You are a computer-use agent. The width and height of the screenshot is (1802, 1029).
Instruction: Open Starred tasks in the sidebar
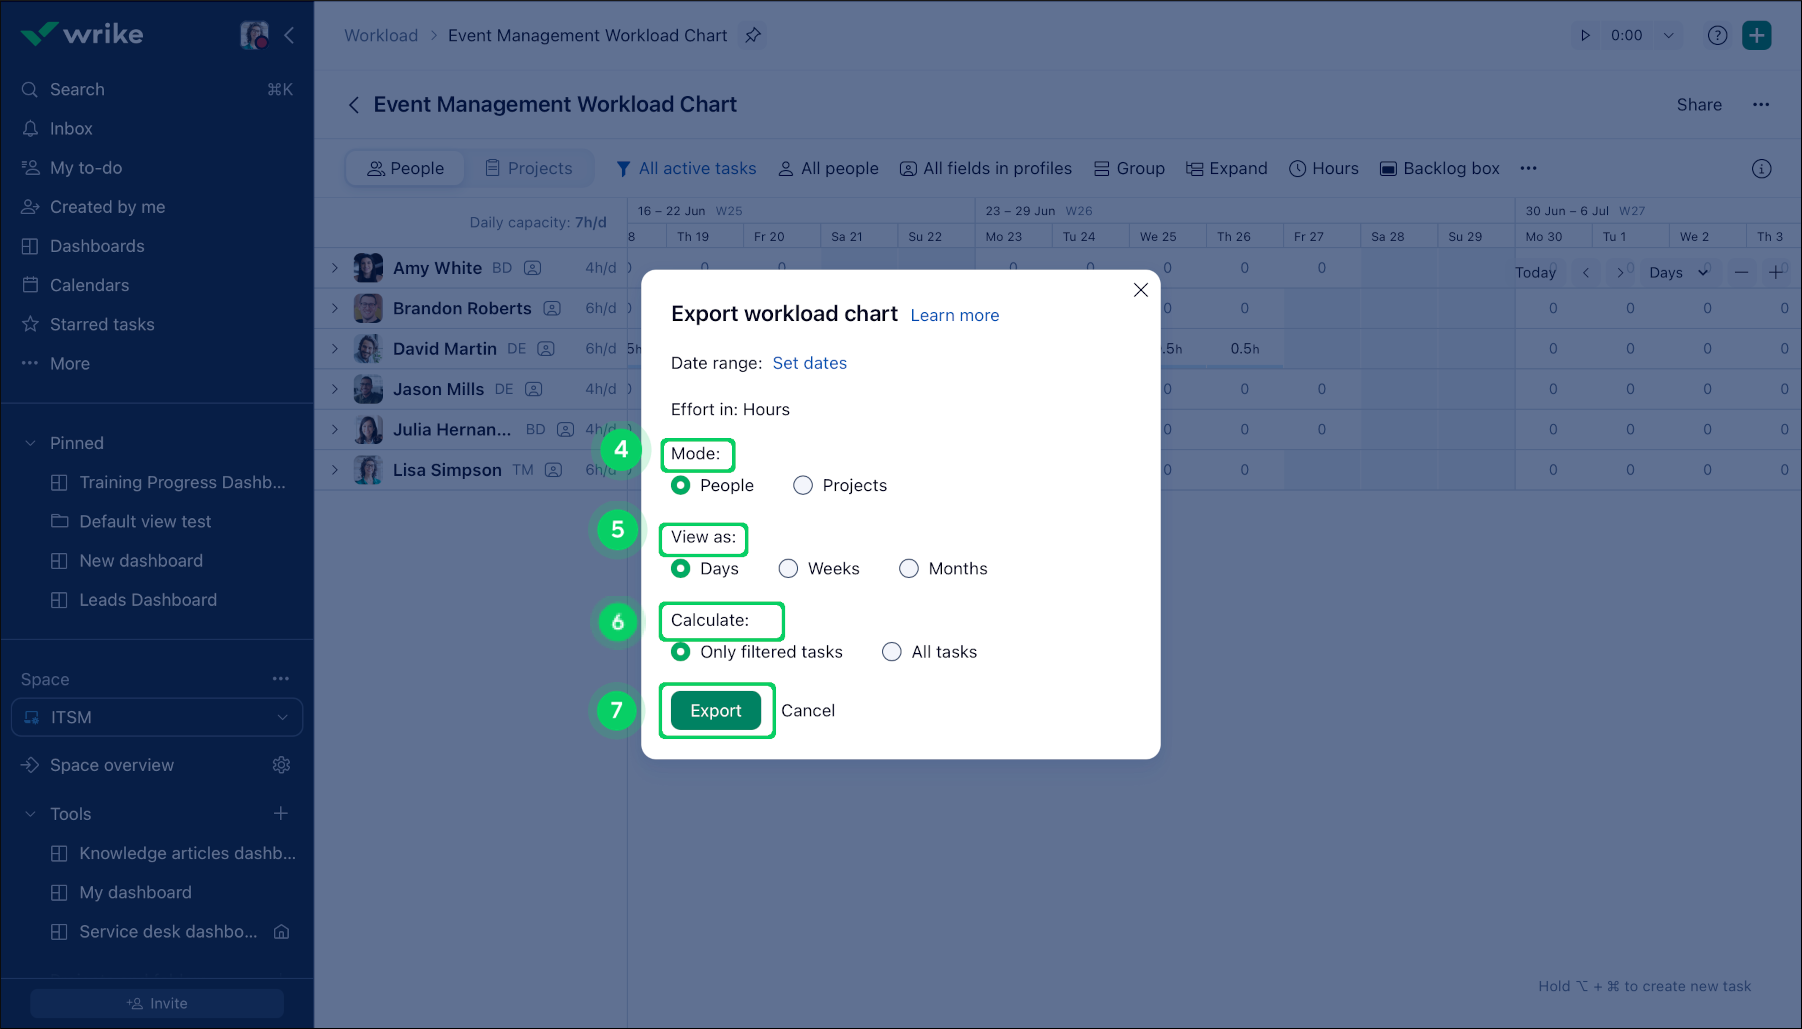point(101,324)
